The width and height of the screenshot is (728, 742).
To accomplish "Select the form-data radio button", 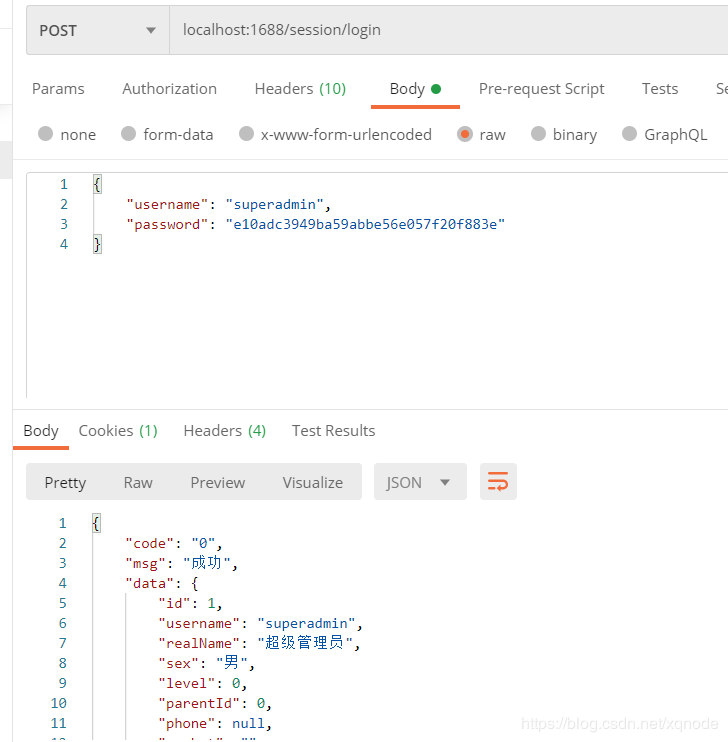I will pyautogui.click(x=128, y=134).
